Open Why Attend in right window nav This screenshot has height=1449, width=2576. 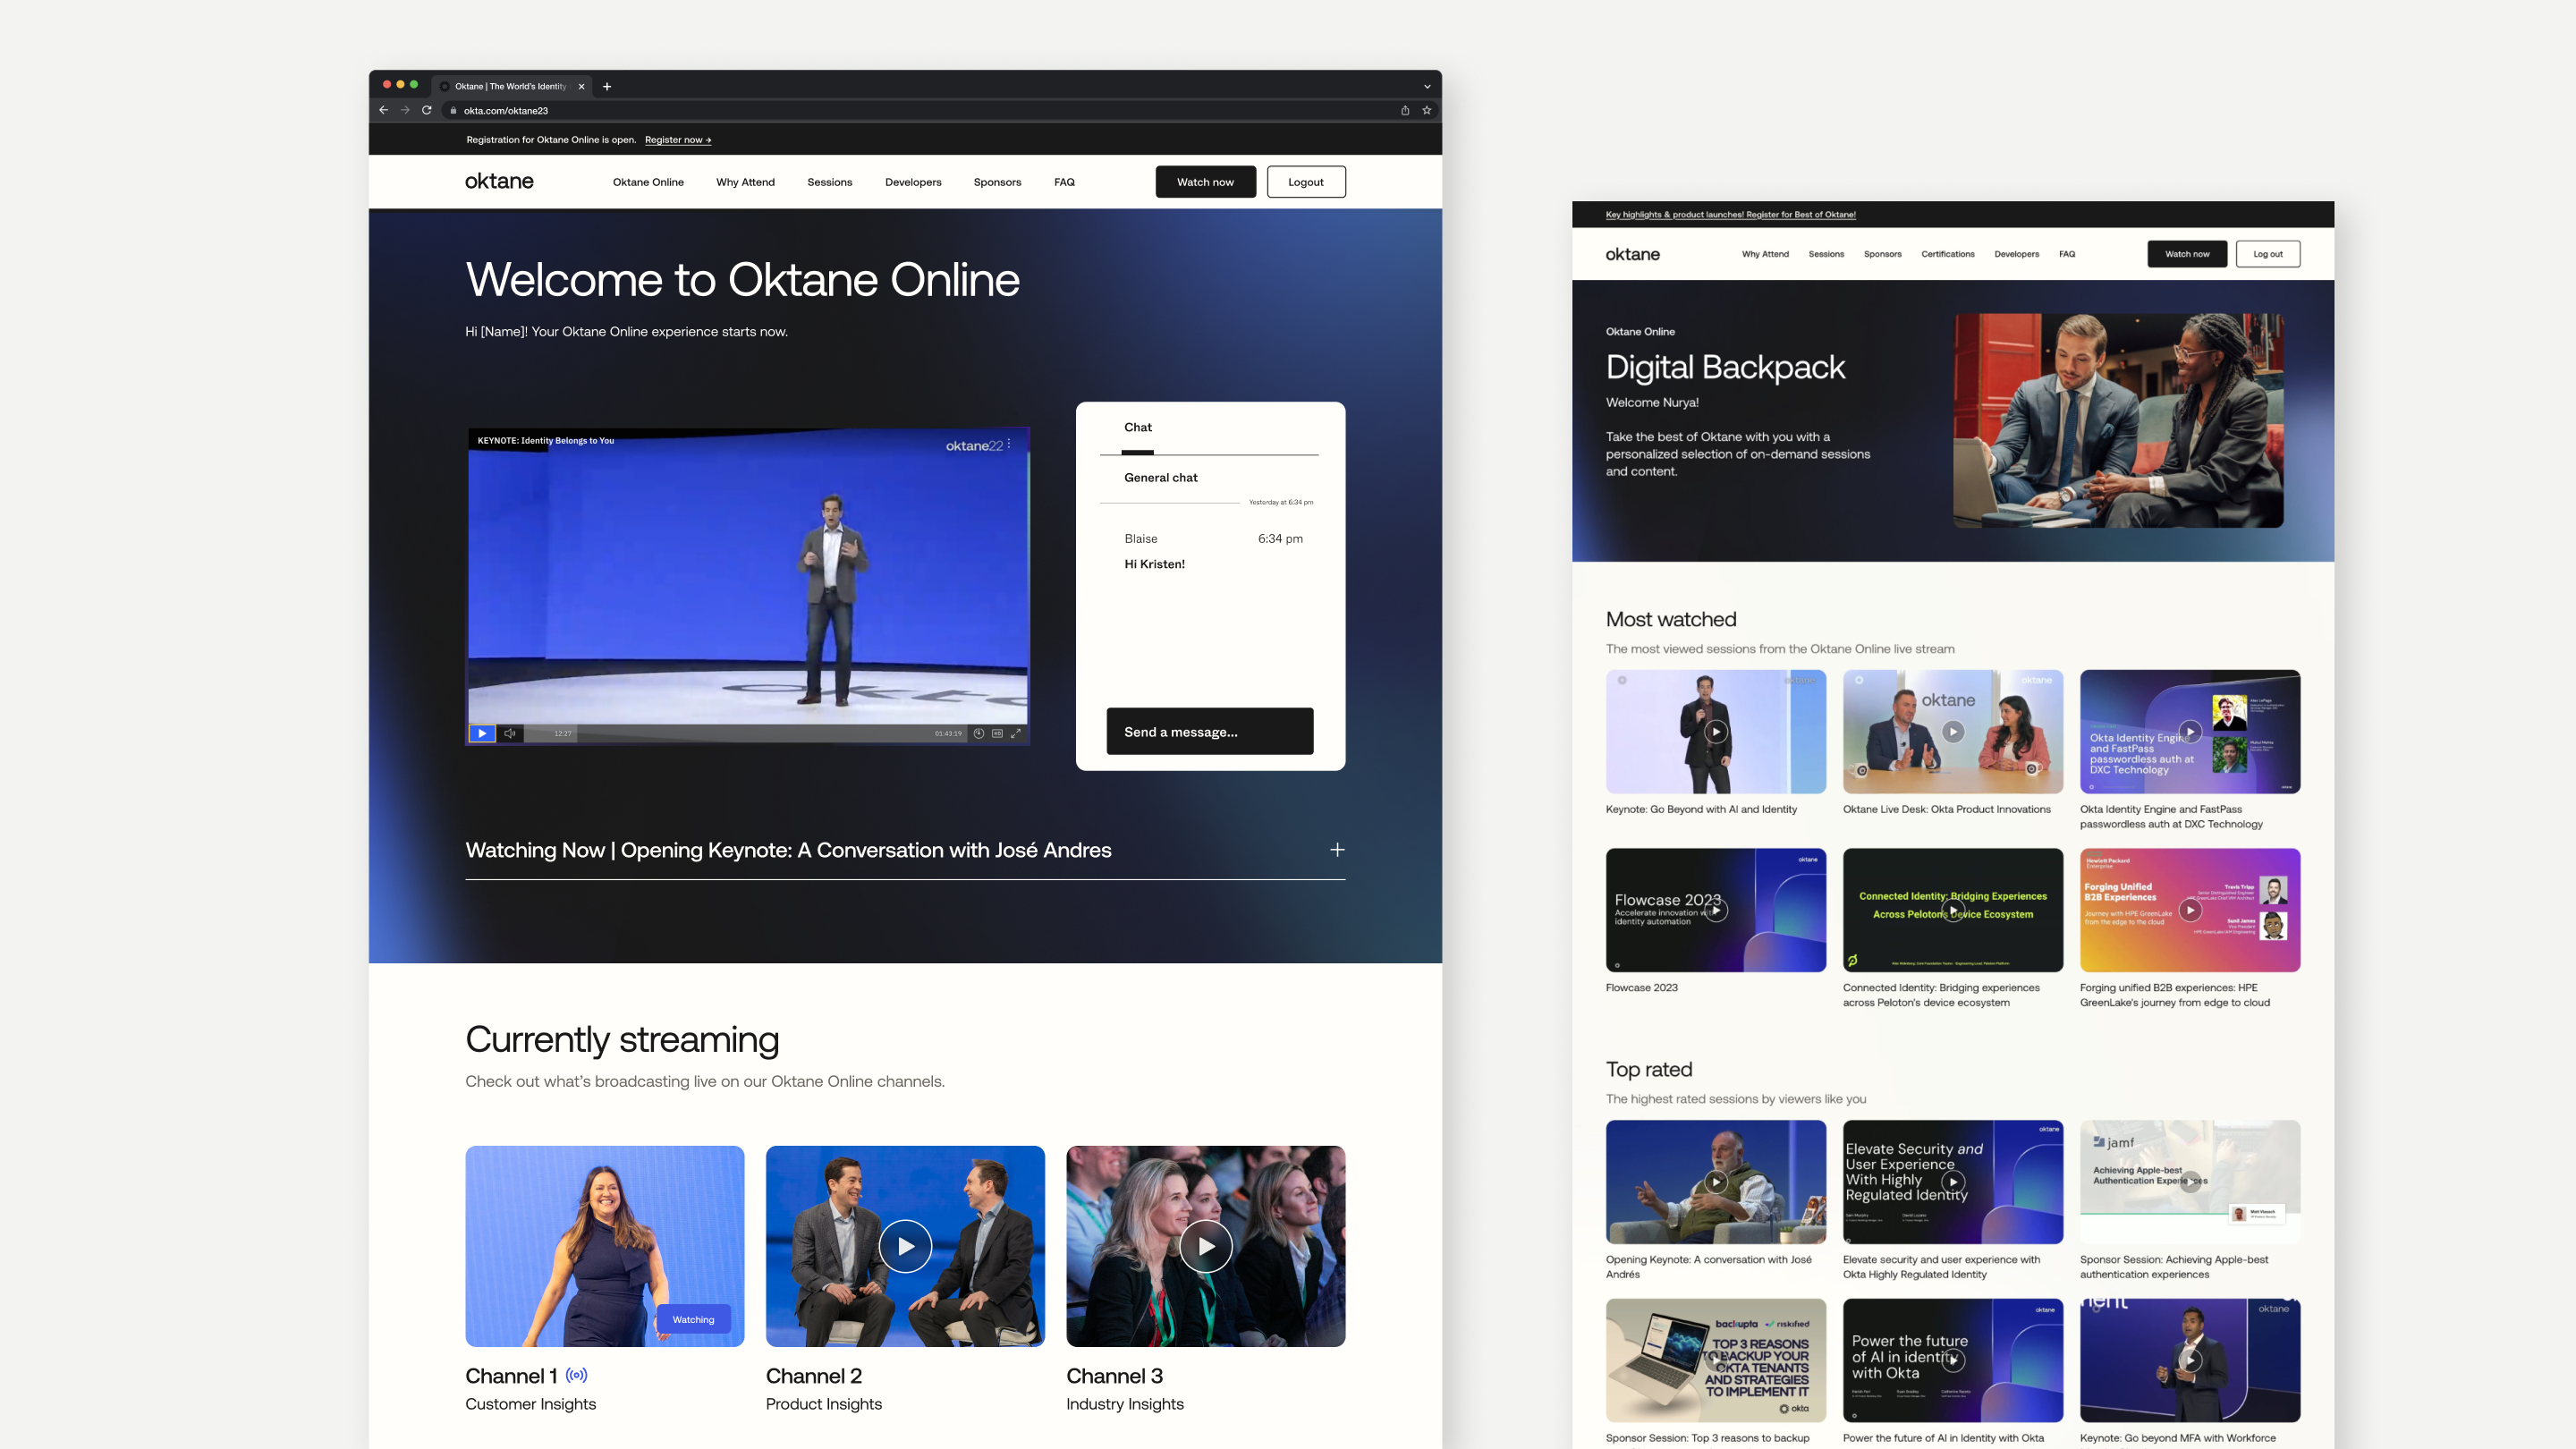(1765, 254)
